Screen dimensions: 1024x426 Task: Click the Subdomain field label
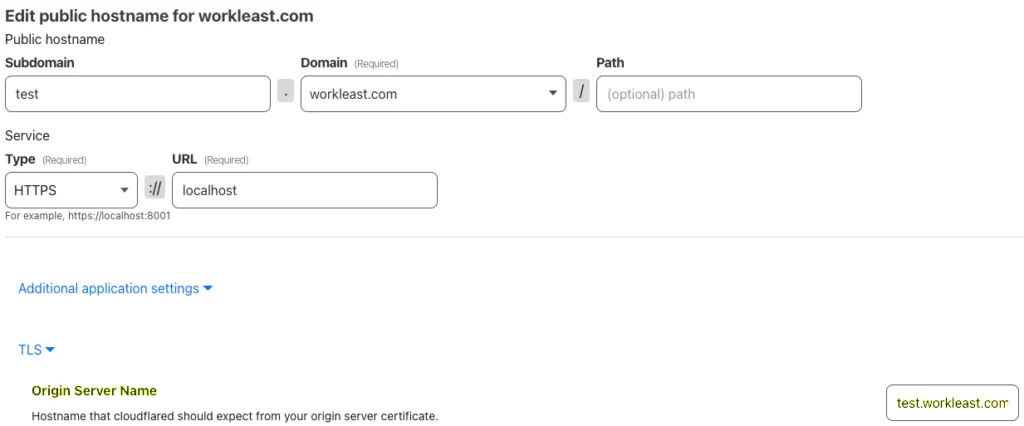pos(40,63)
